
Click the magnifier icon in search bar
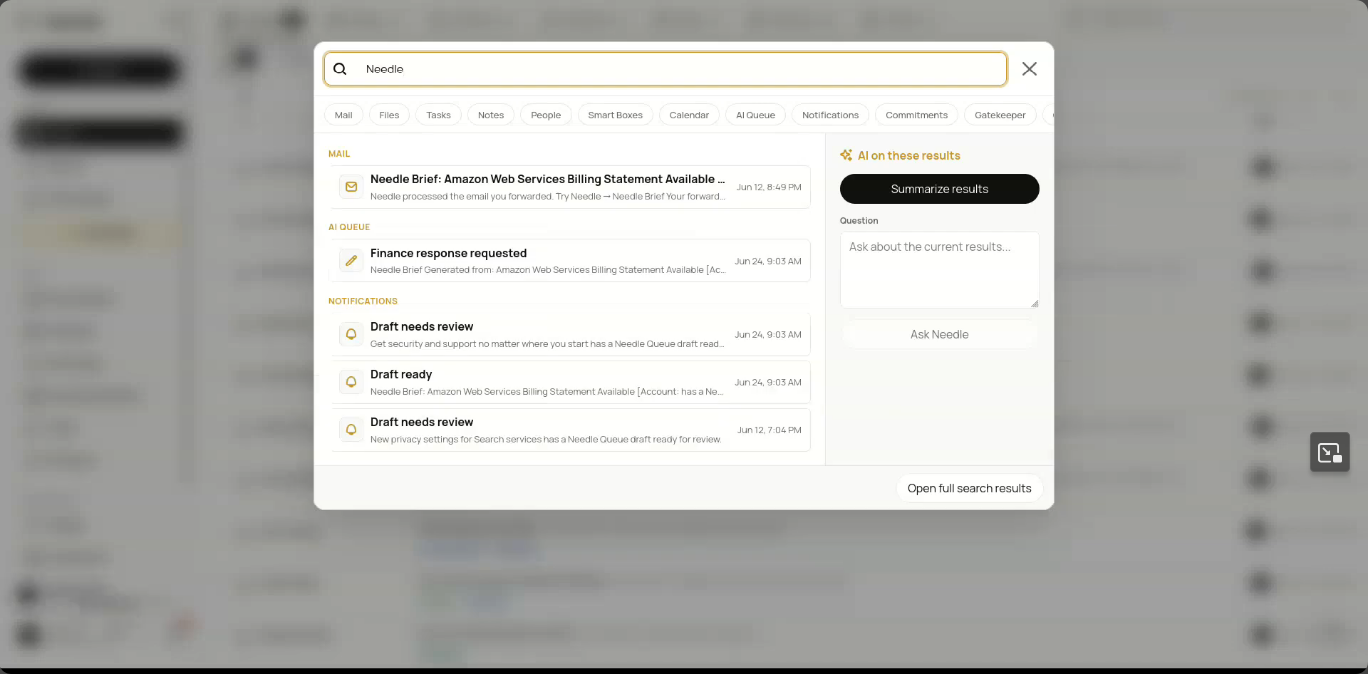(x=340, y=69)
